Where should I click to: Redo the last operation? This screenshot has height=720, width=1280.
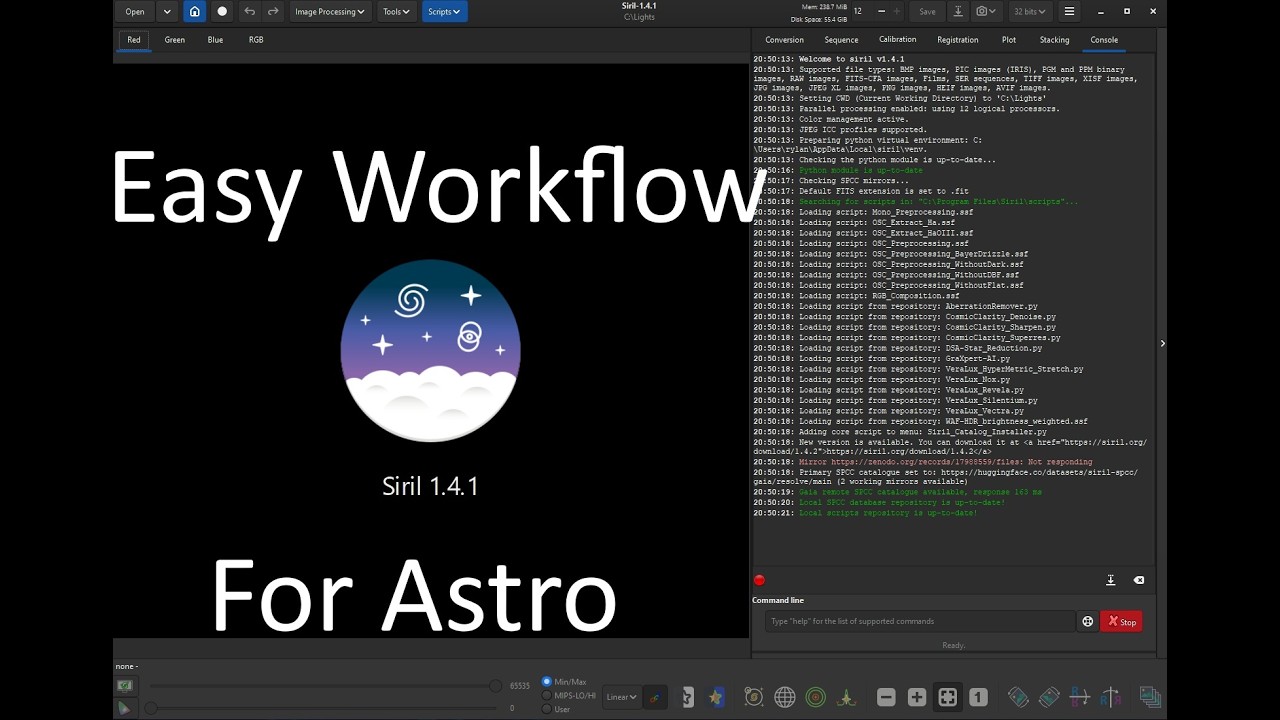272,11
